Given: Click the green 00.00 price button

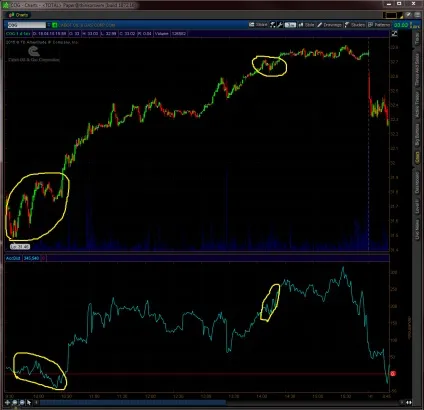Looking at the screenshot, I should (401, 25).
